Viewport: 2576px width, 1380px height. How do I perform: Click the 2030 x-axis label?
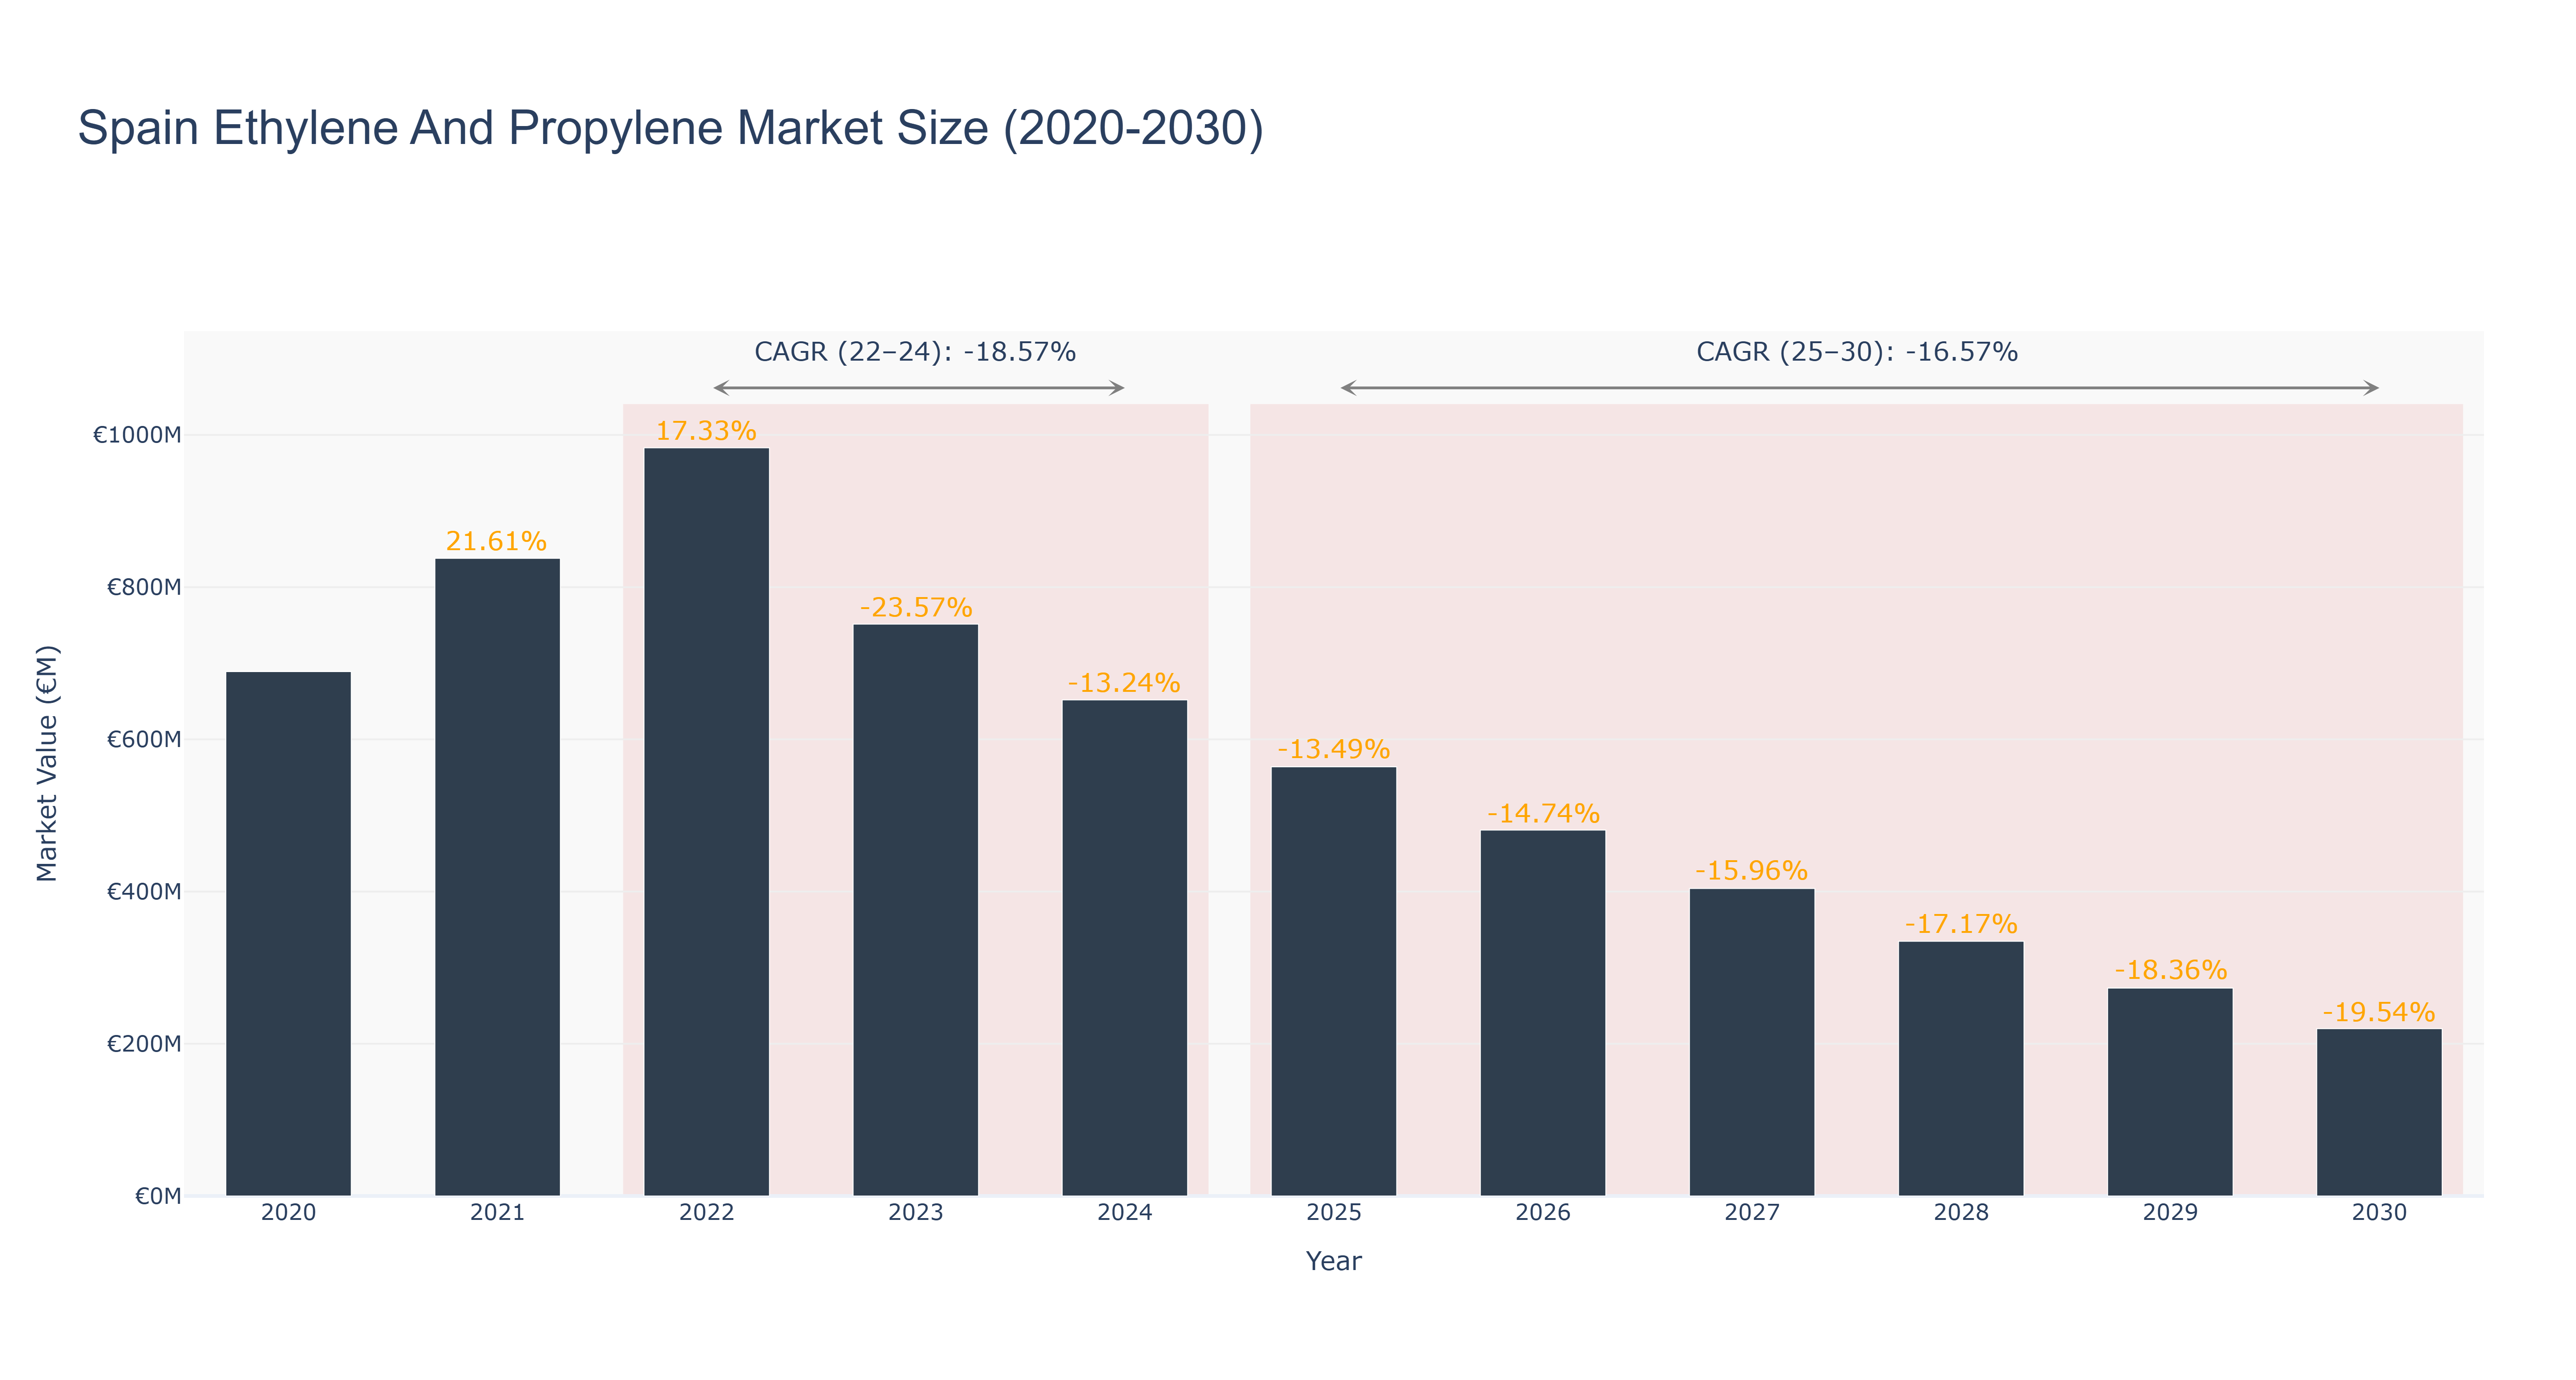[x=2378, y=1213]
